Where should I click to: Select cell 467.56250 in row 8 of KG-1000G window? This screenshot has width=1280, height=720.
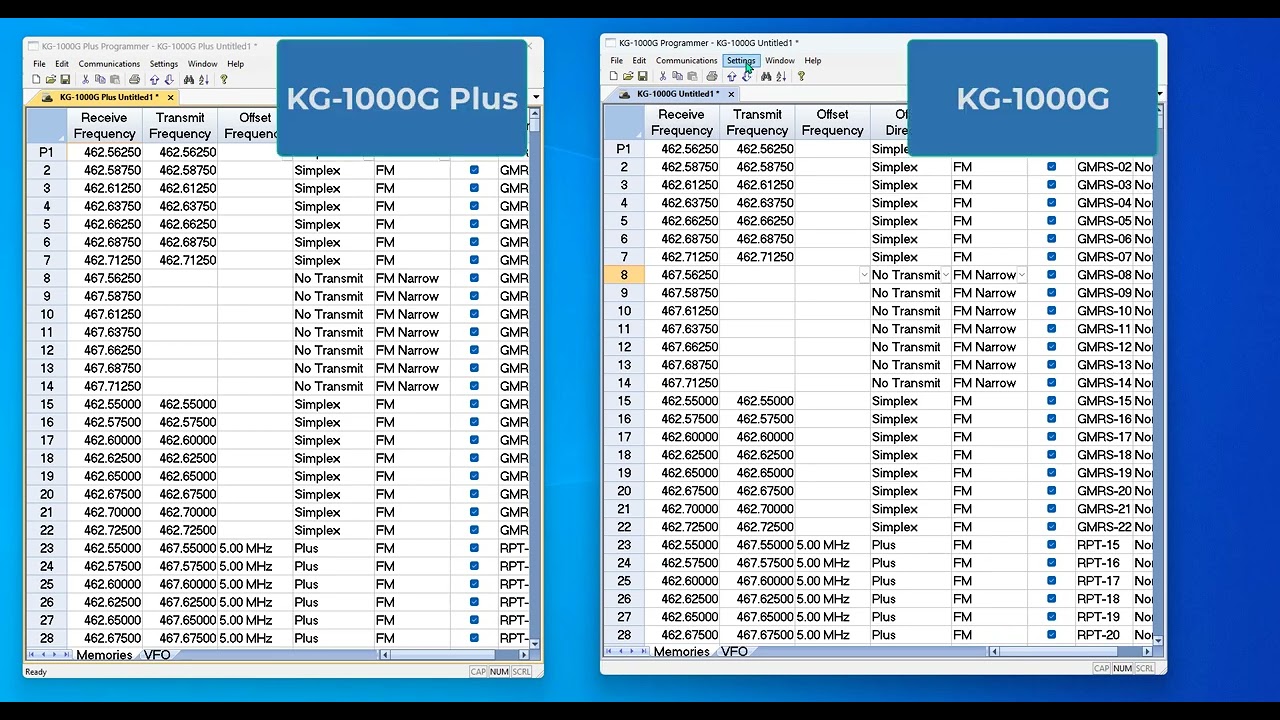coord(682,275)
